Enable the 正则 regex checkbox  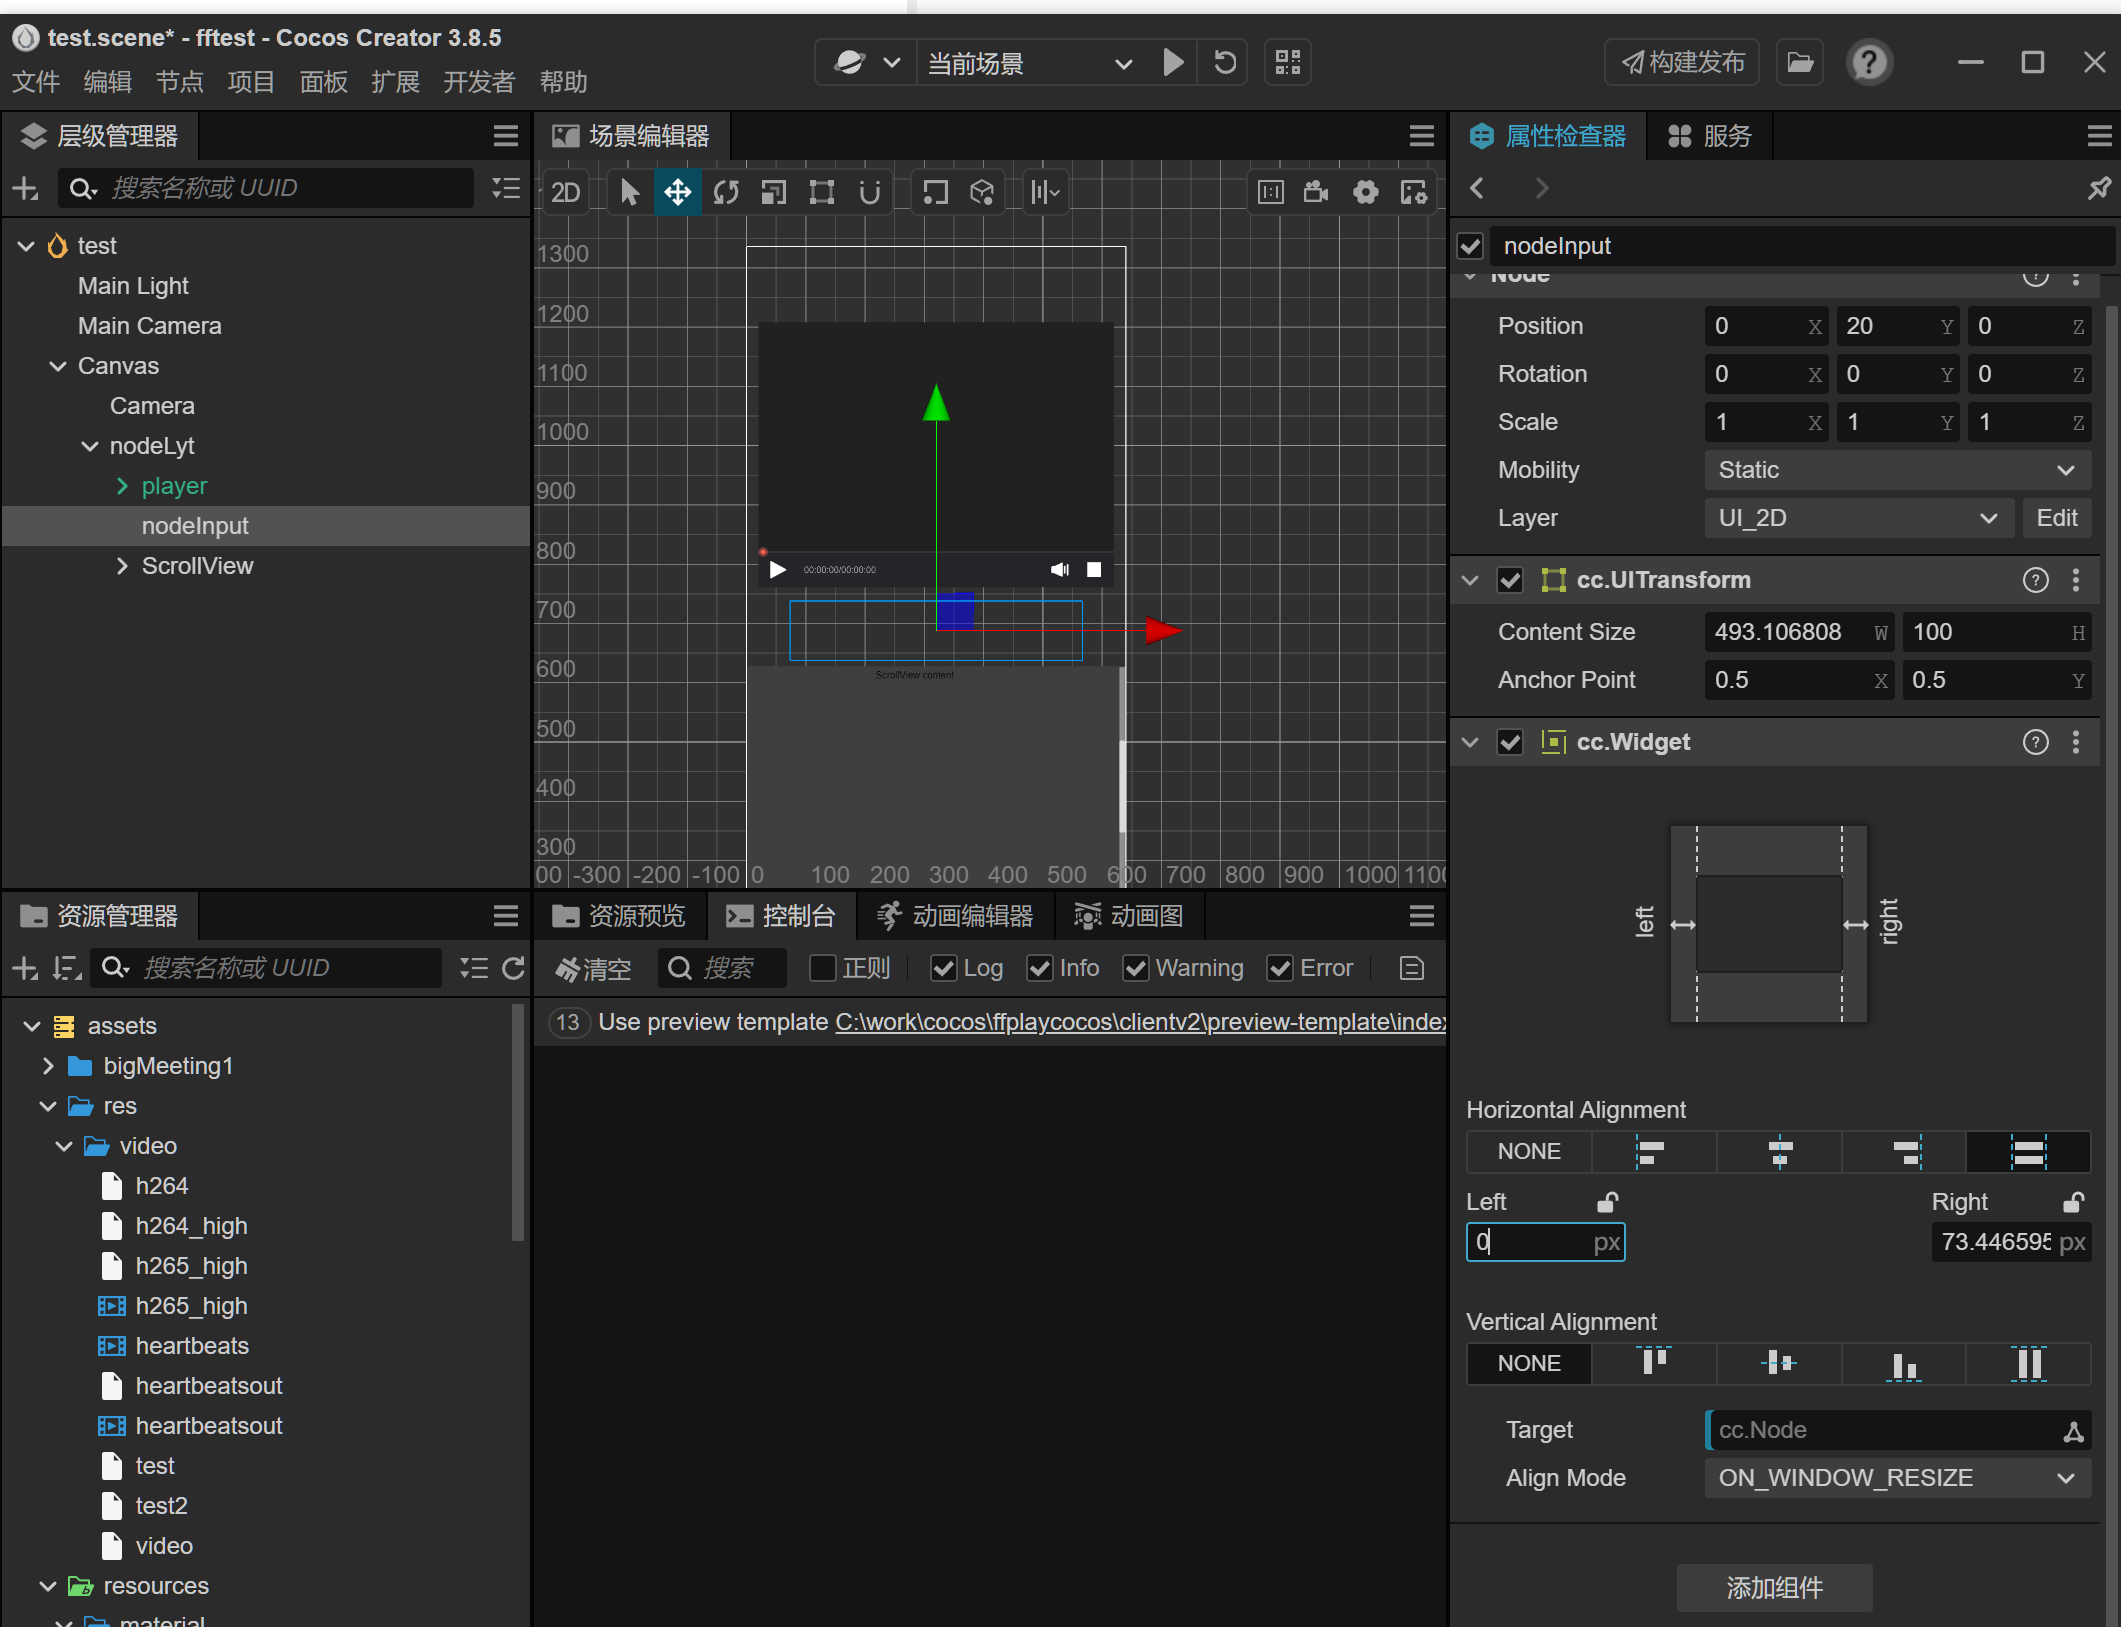(x=822, y=968)
